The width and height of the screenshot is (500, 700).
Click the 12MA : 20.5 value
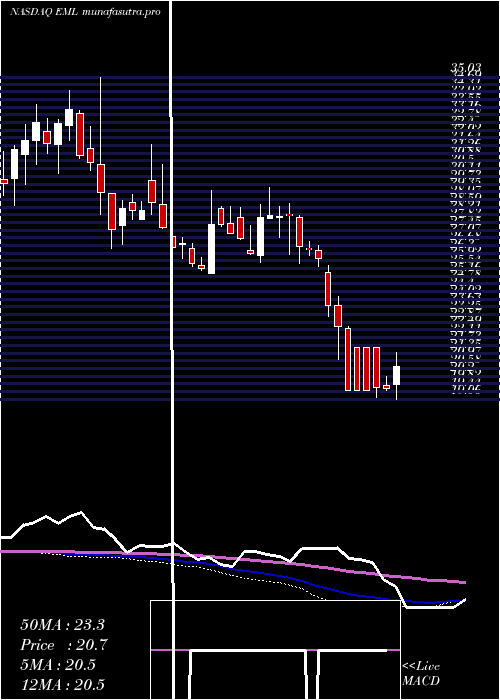coord(62,685)
